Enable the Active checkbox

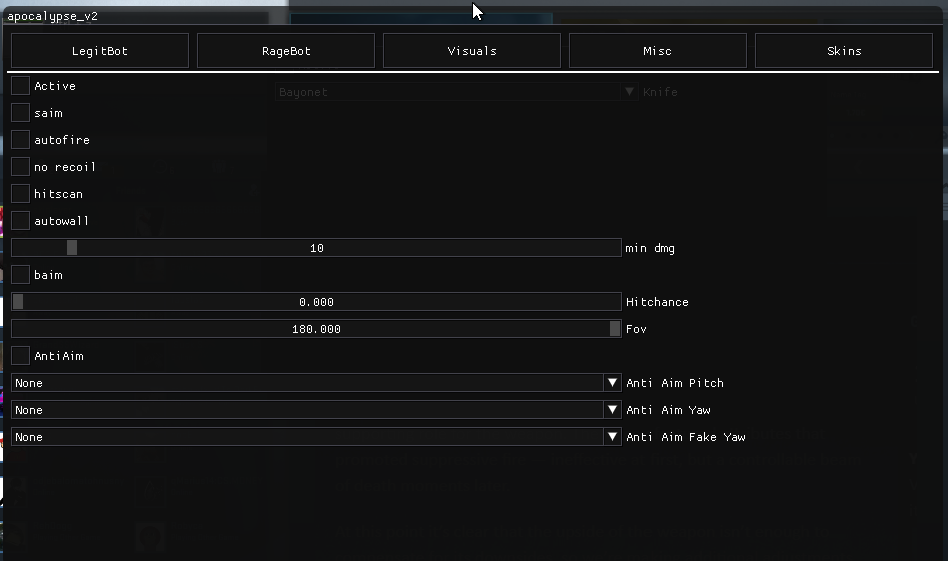(x=21, y=86)
